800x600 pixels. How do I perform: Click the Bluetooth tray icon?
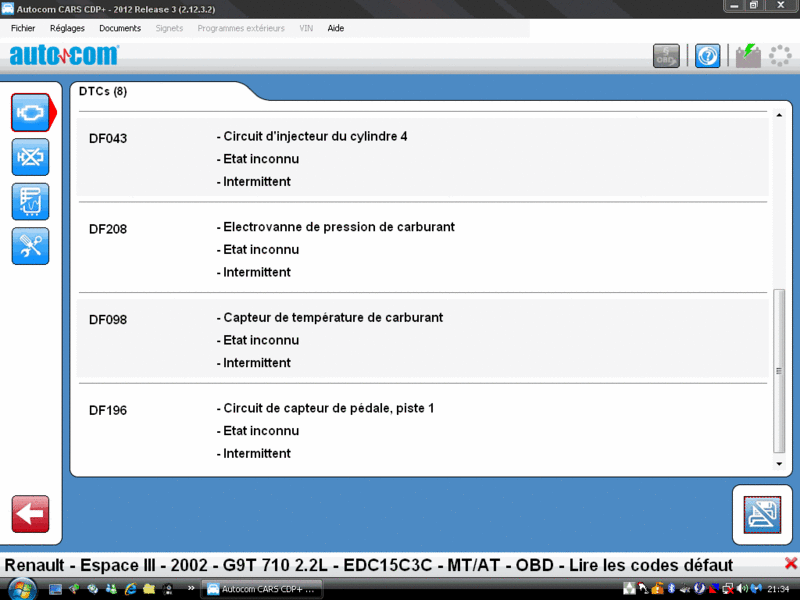click(671, 589)
